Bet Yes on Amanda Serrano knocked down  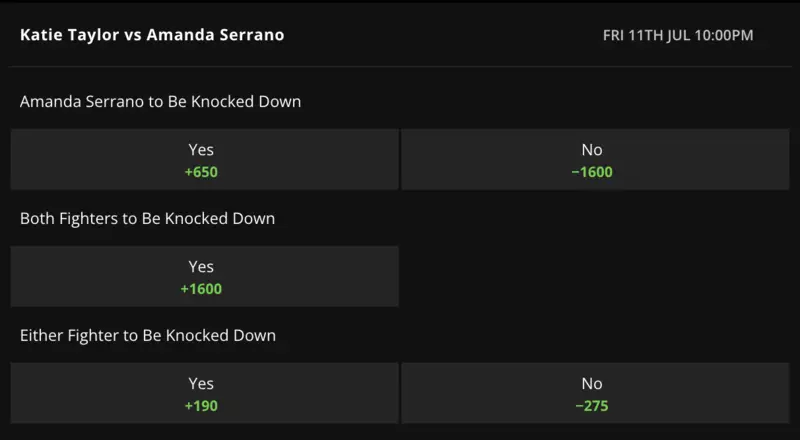204,160
